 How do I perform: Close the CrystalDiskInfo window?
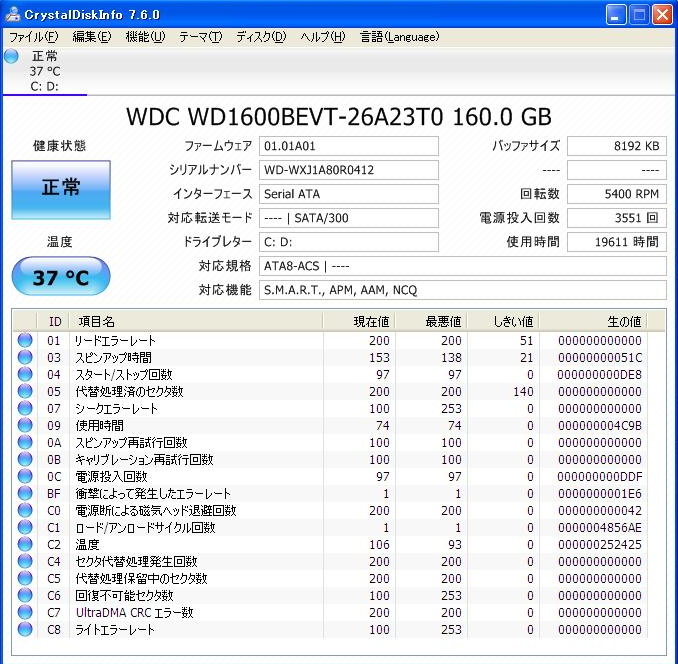coord(662,16)
